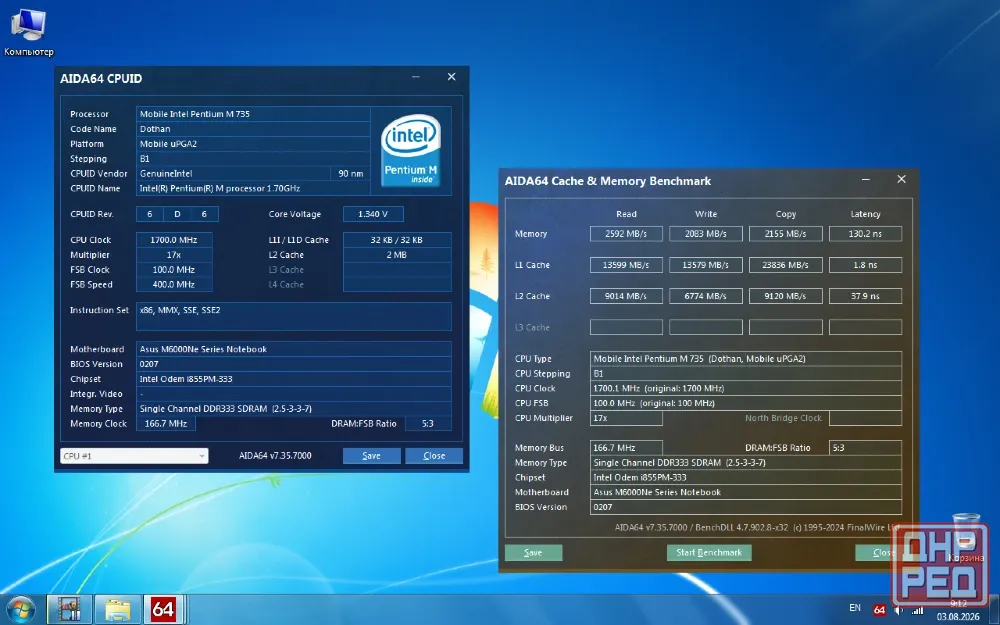Select L2 Cache Write value 6774 MB/s

click(706, 297)
